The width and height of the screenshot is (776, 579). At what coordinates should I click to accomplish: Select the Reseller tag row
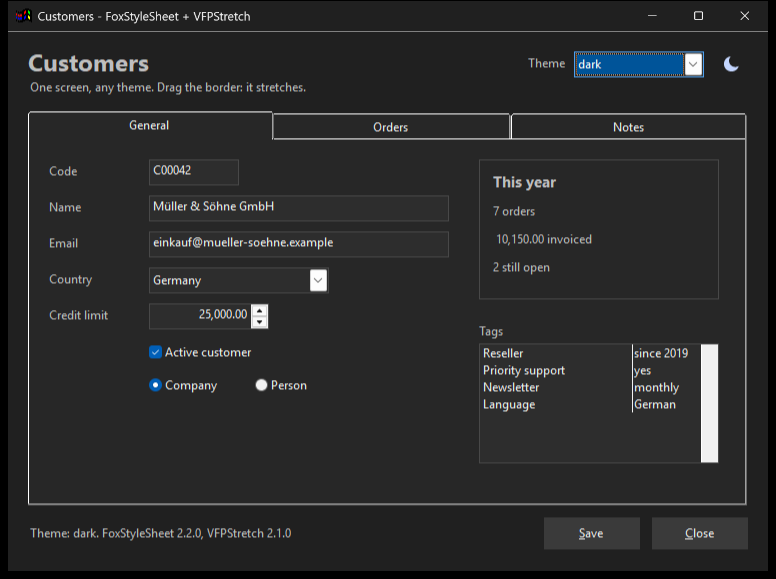point(592,353)
